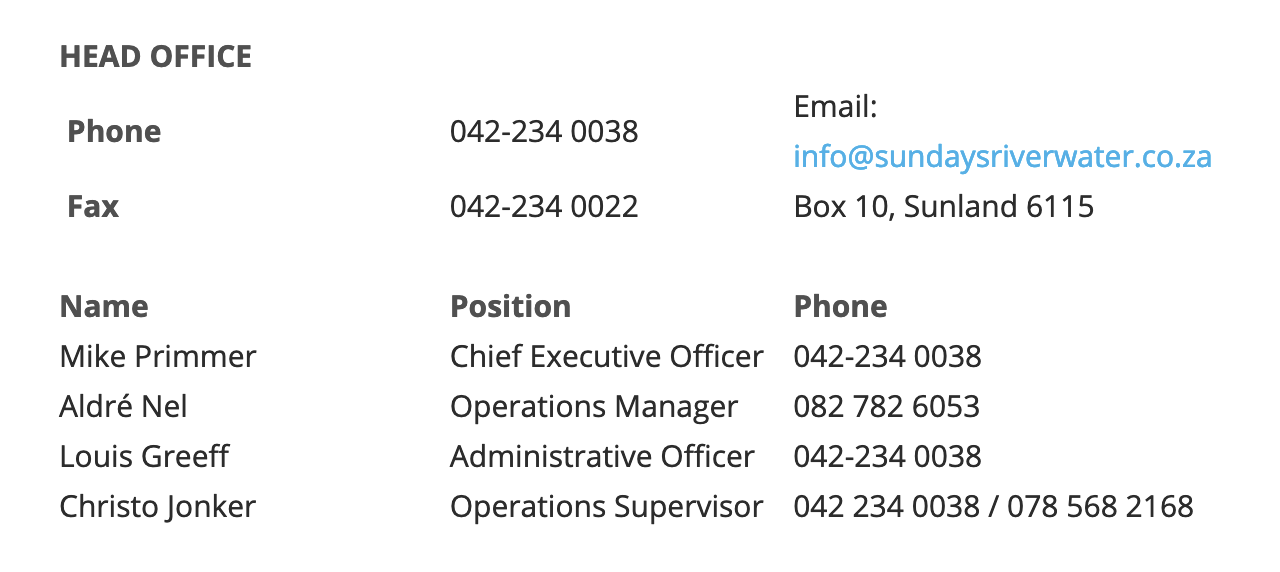This screenshot has width=1280, height=572.
Task: Select the name Christo Jonker
Action: 158,507
